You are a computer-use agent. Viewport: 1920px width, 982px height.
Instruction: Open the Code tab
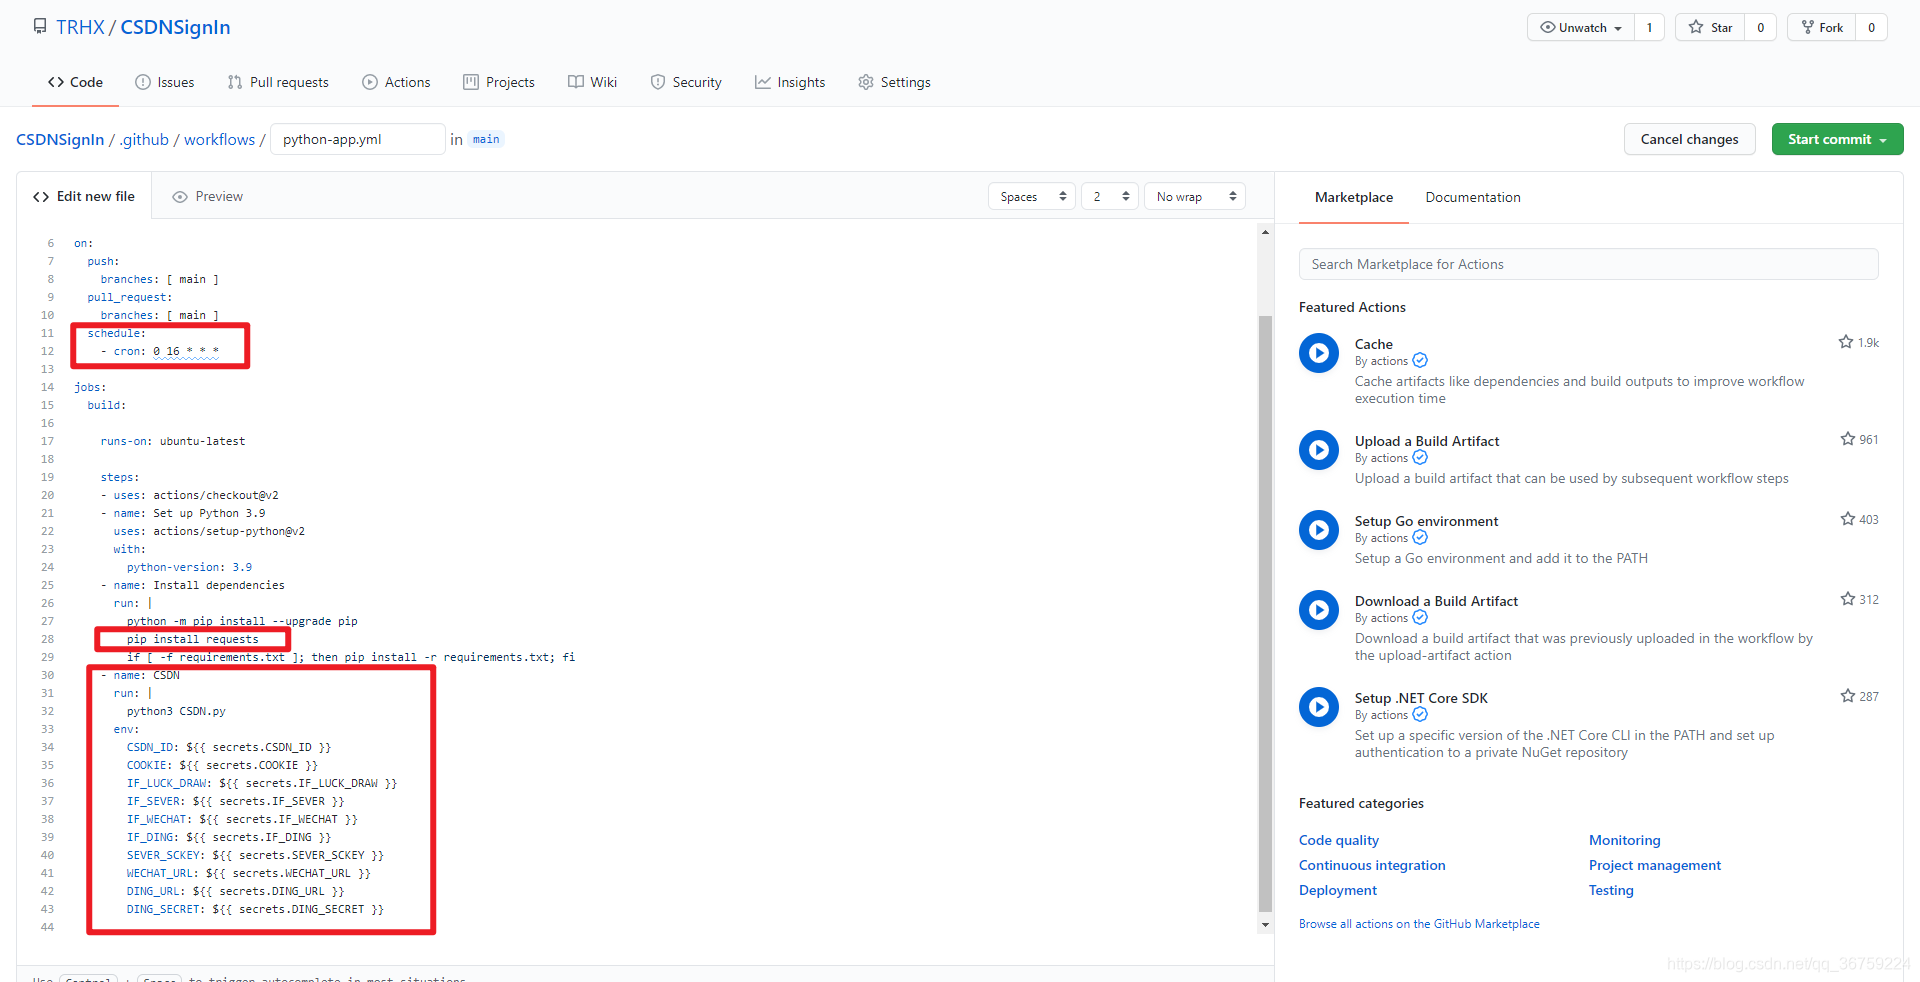pos(75,82)
